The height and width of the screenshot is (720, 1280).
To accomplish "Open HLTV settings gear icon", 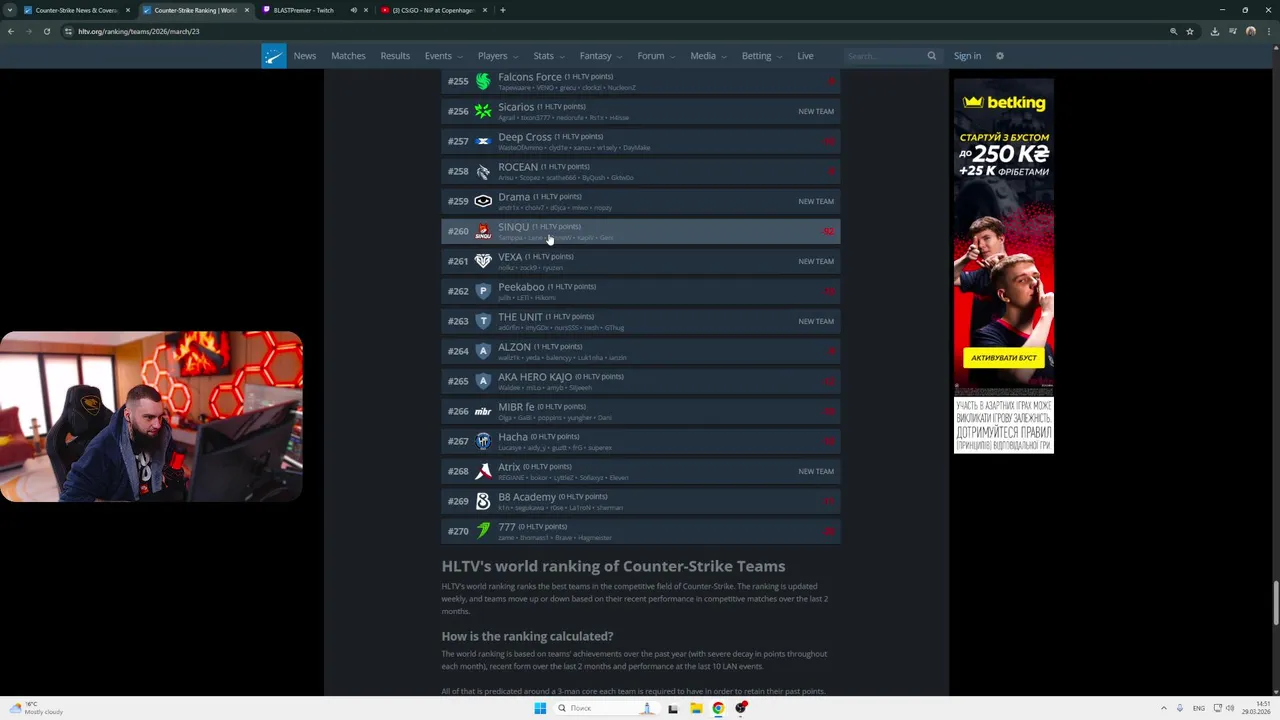I will pos(999,56).
